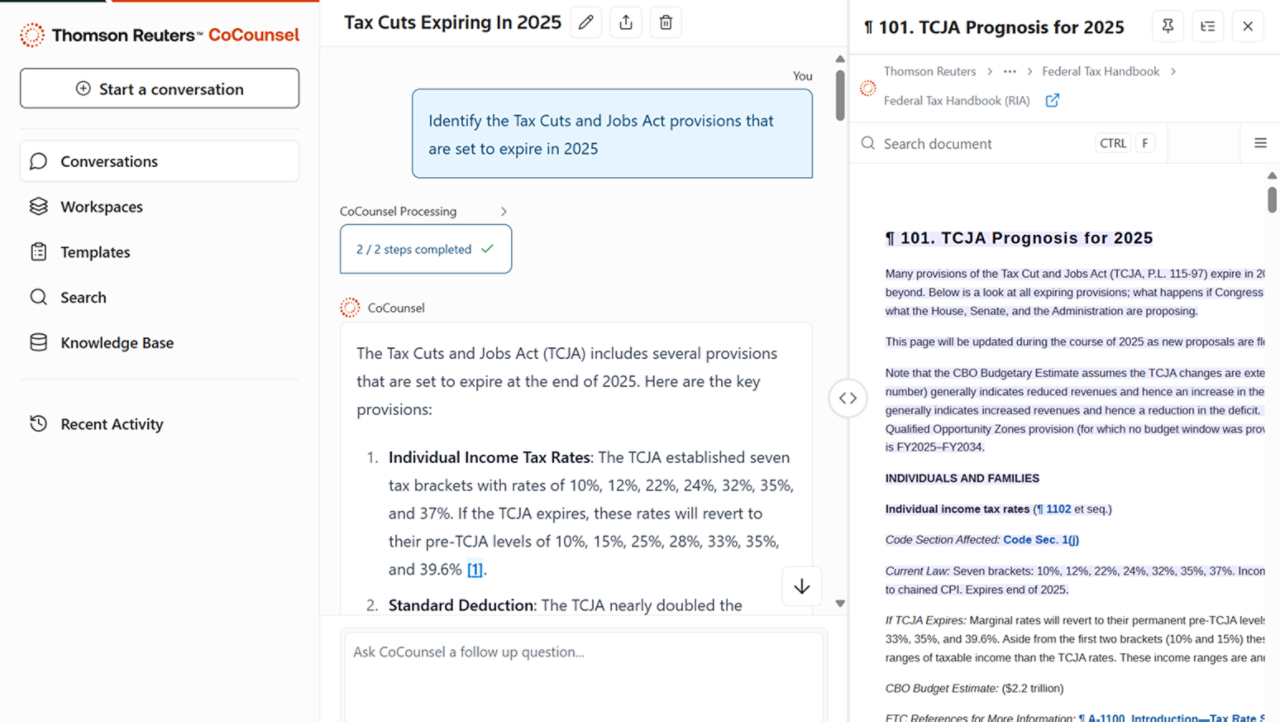Toggle panel split with the code-brackets handle

(848, 398)
